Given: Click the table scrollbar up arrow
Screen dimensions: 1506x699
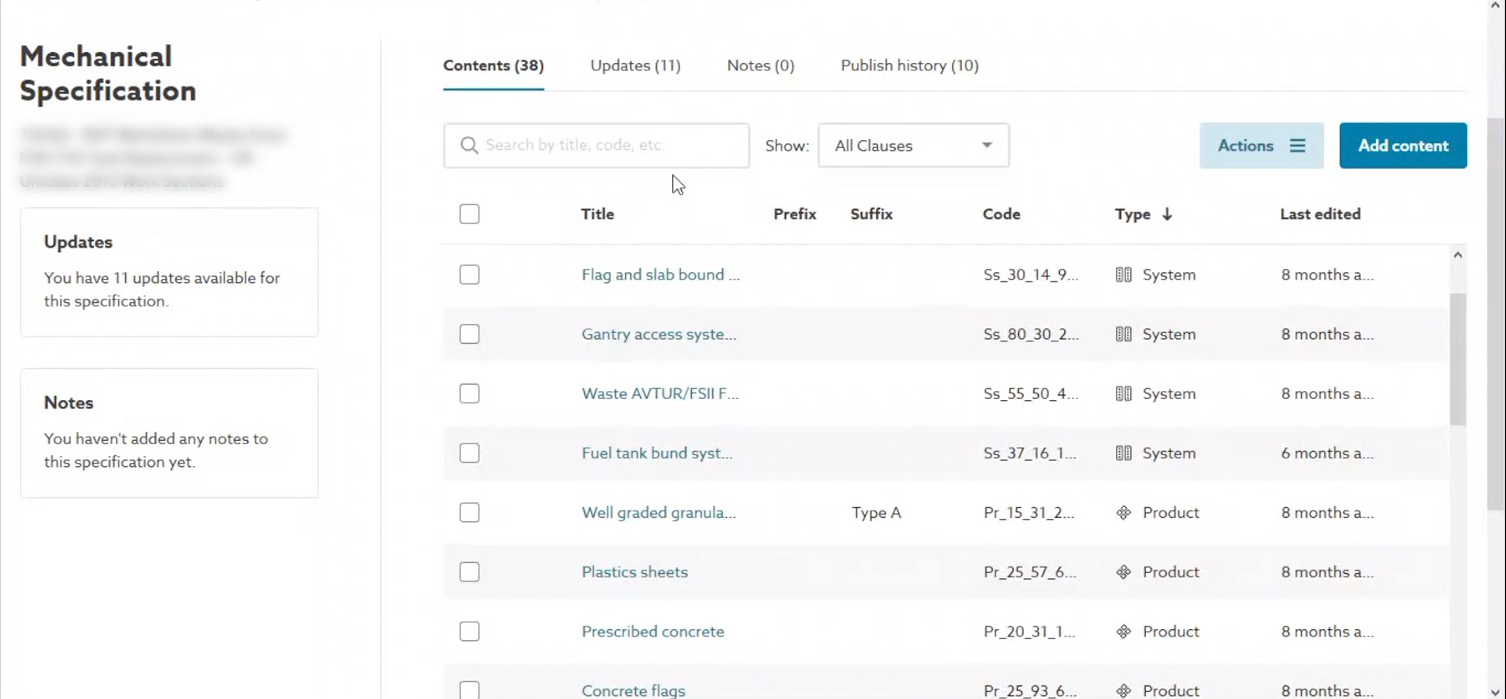Looking at the screenshot, I should point(1458,255).
